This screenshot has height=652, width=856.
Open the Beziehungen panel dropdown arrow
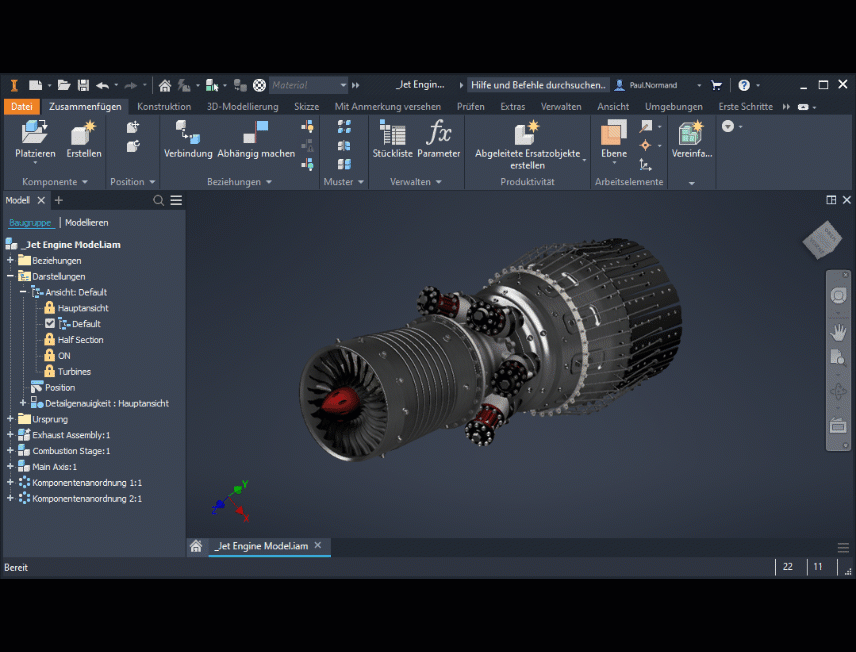coord(269,182)
